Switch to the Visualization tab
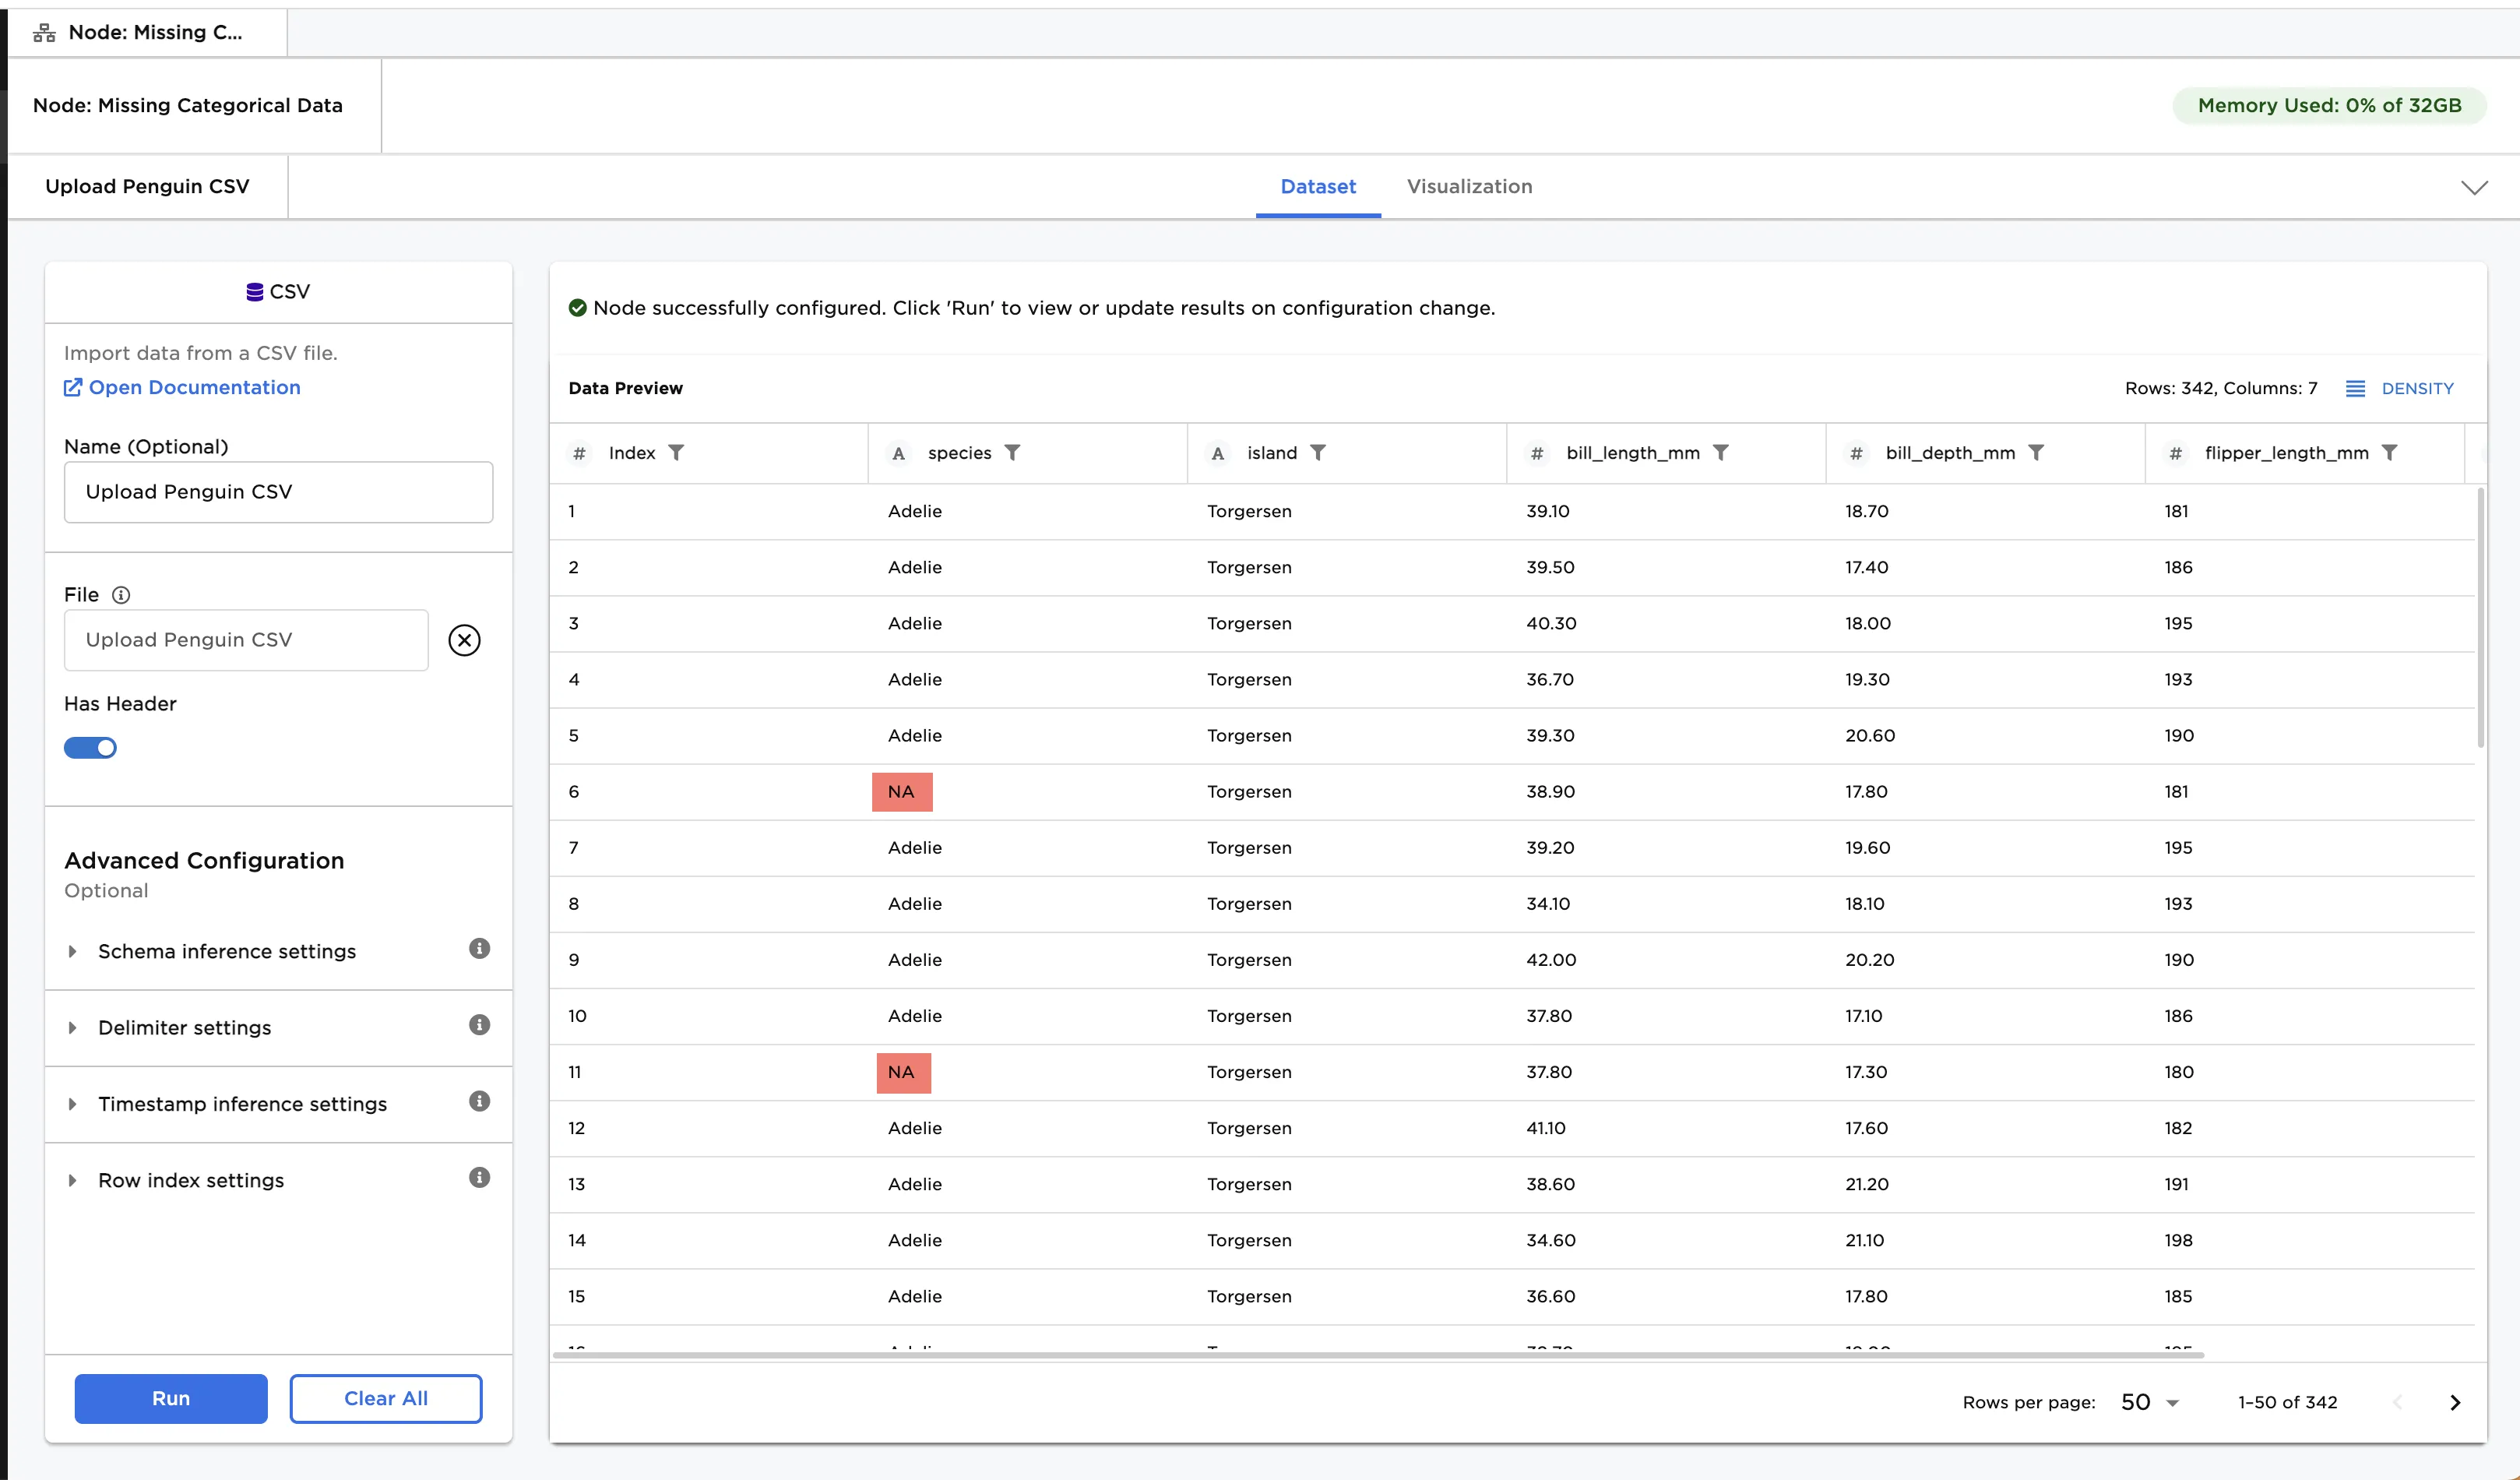The width and height of the screenshot is (2520, 1480). pos(1469,186)
